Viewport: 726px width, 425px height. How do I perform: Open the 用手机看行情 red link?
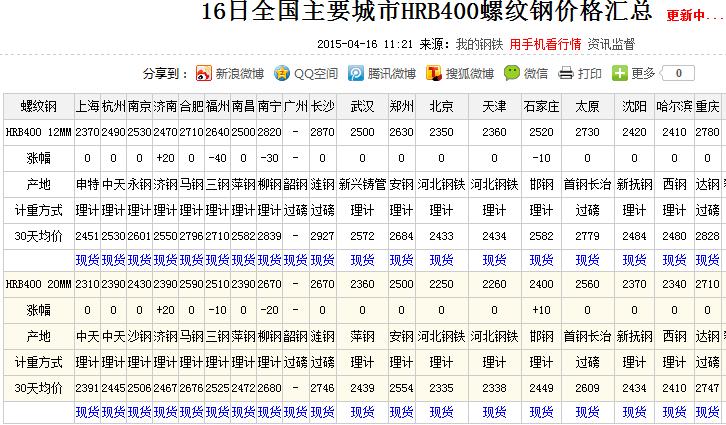545,44
